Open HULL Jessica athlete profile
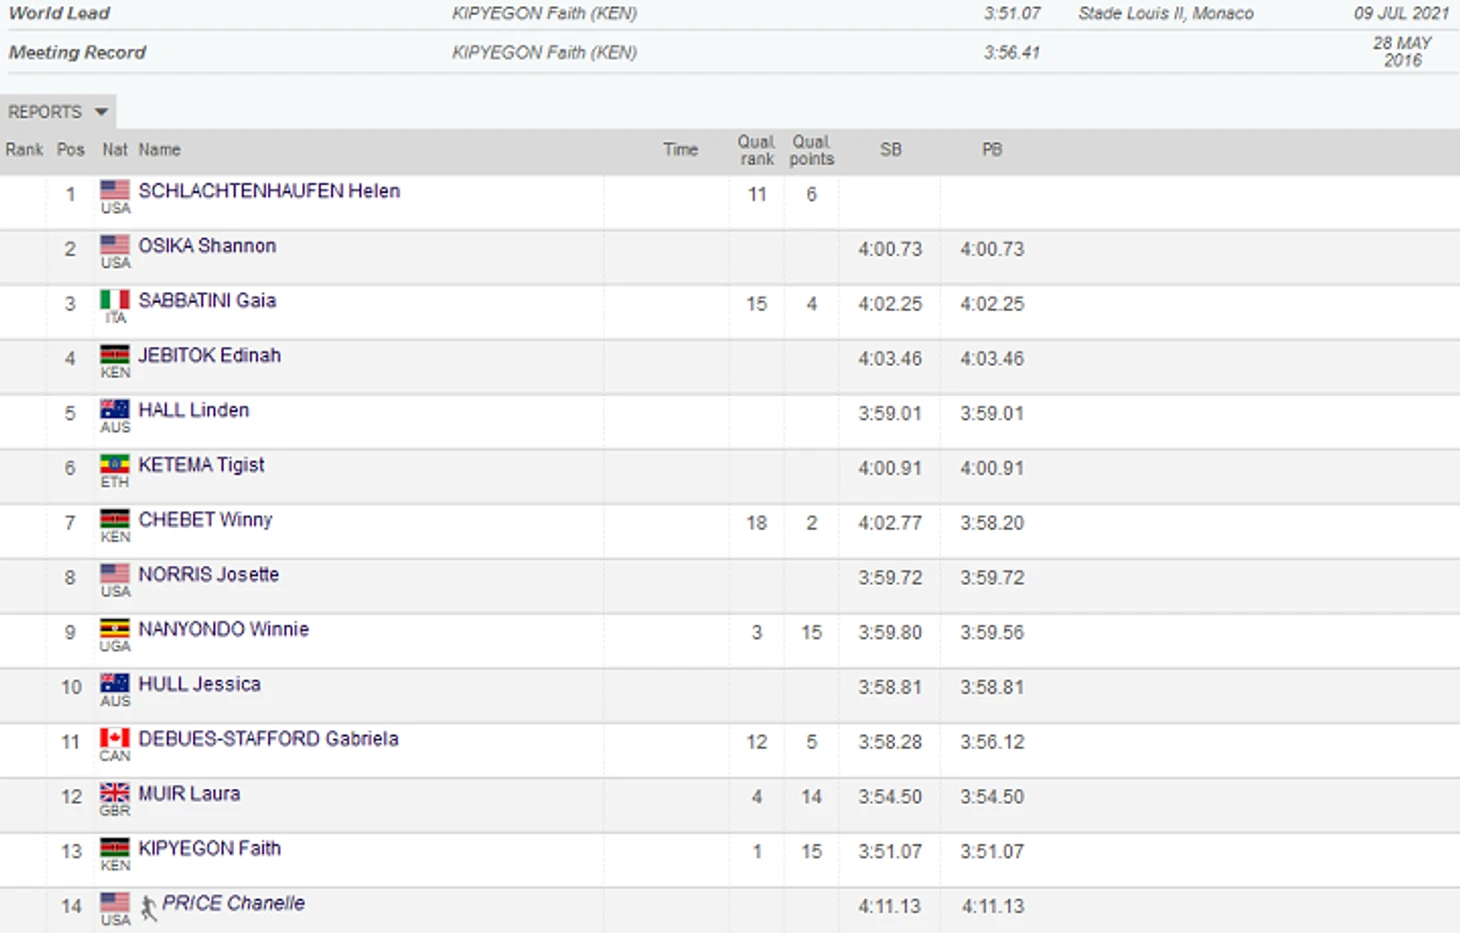This screenshot has height=933, width=1460. [x=199, y=684]
